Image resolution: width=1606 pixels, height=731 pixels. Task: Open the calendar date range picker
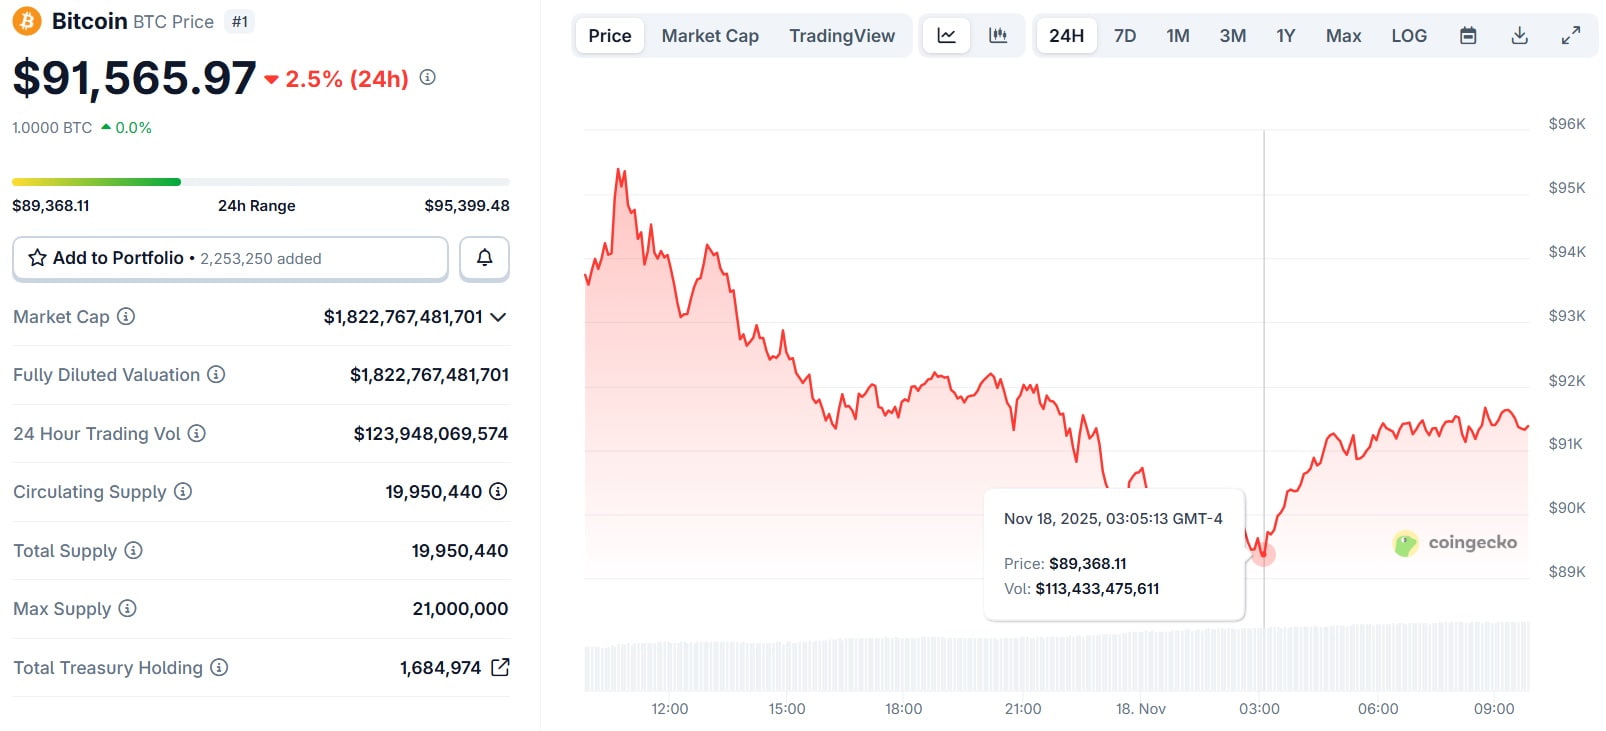click(x=1468, y=36)
